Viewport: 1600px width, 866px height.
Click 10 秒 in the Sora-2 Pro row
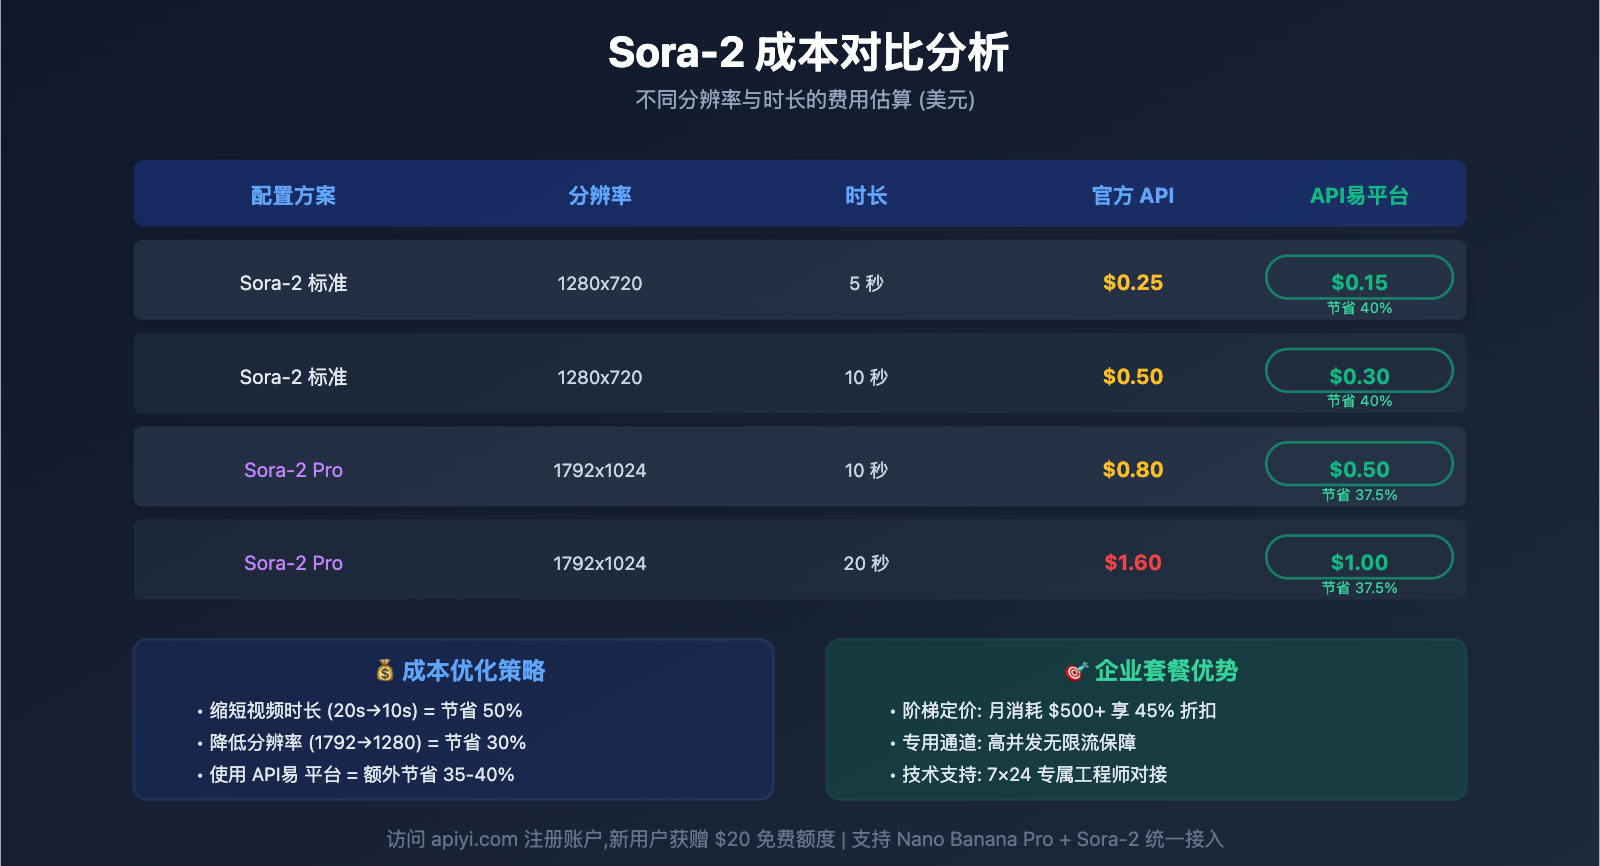click(866, 470)
